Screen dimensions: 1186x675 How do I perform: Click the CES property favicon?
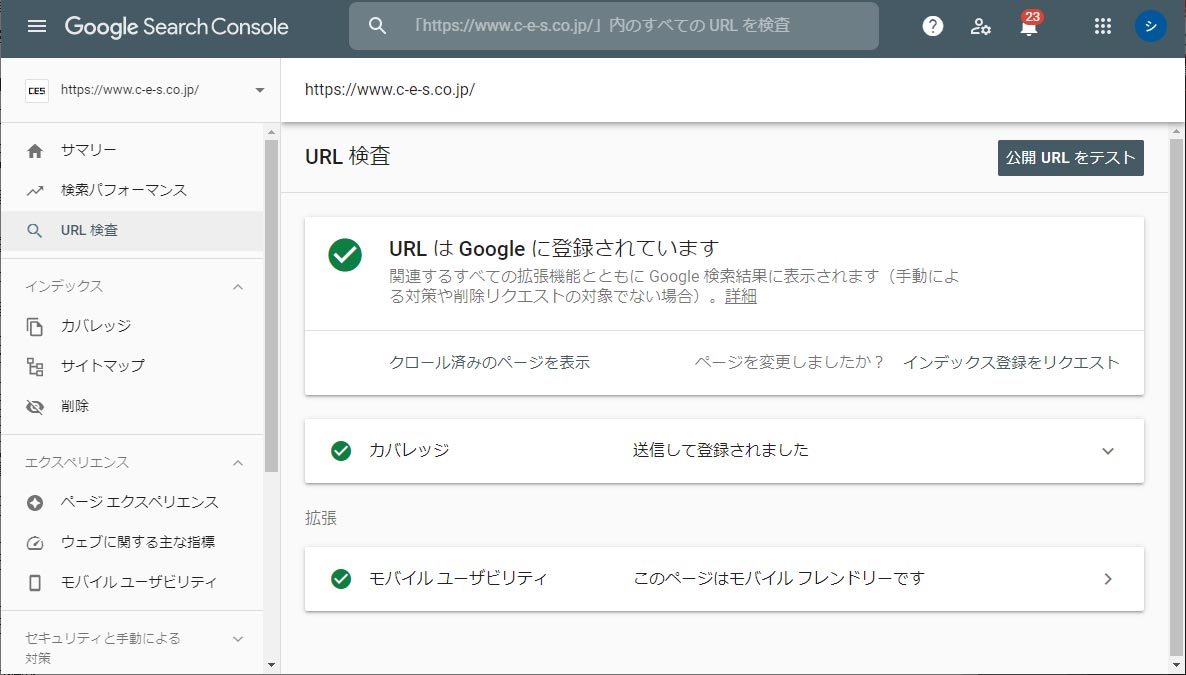click(36, 90)
